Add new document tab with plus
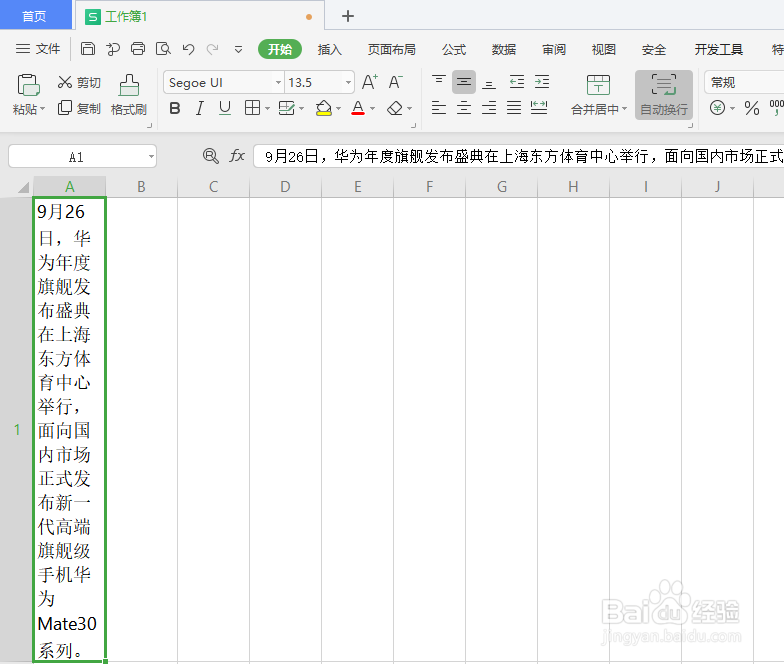The height and width of the screenshot is (664, 784). click(348, 16)
